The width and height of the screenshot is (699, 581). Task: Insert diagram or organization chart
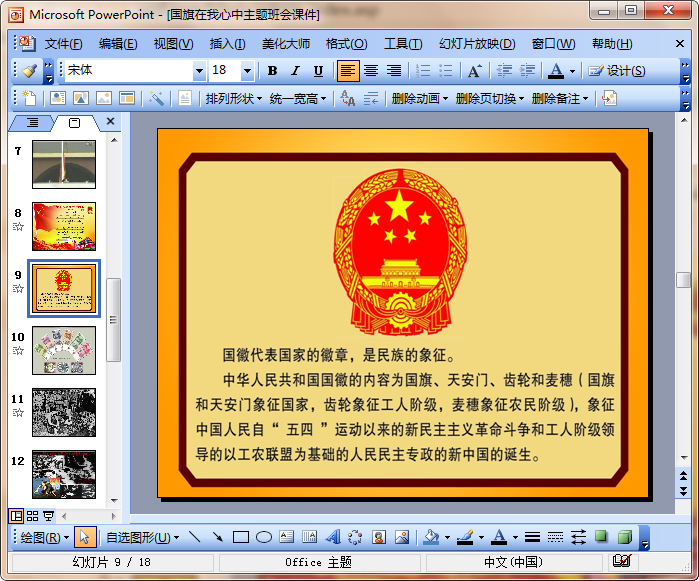coord(355,537)
